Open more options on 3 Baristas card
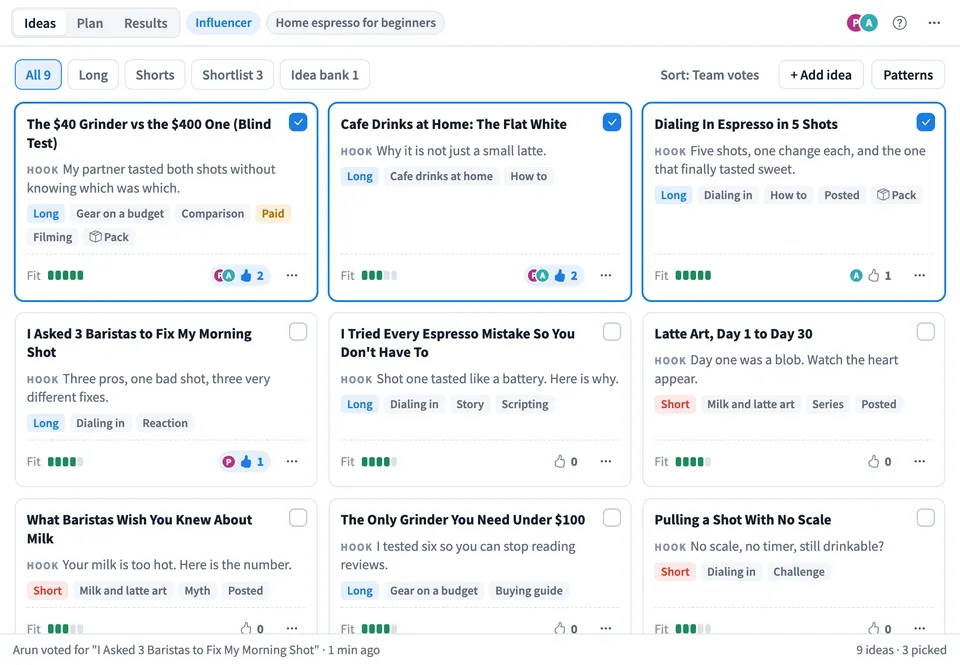This screenshot has height=665, width=960. coord(292,462)
